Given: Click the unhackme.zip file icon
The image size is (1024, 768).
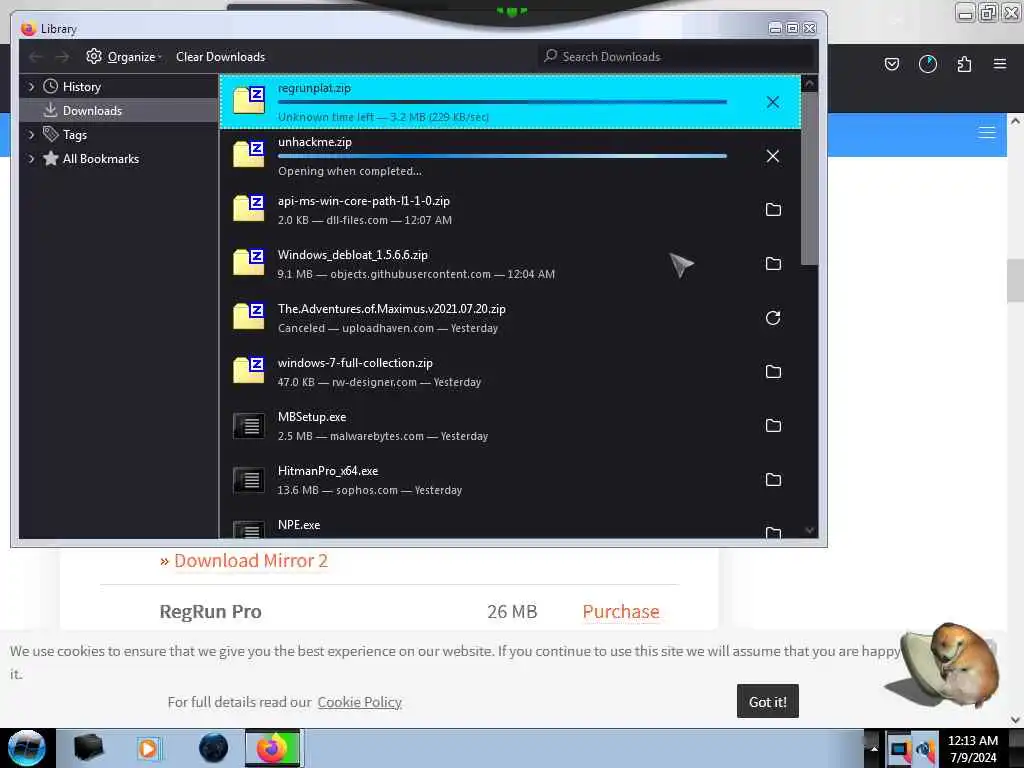Looking at the screenshot, I should [249, 155].
